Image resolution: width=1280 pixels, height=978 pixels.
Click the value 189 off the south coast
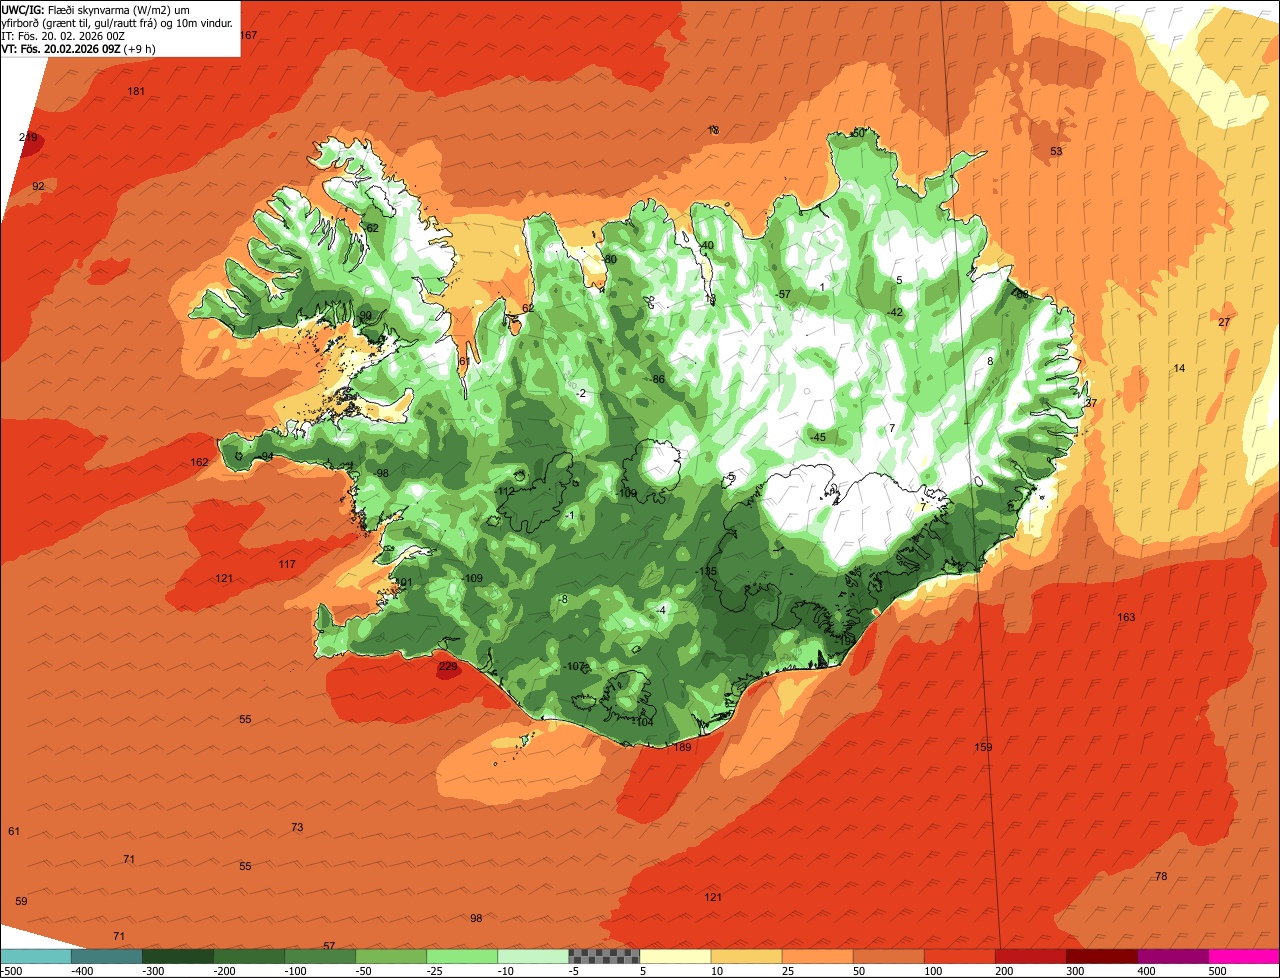[682, 748]
